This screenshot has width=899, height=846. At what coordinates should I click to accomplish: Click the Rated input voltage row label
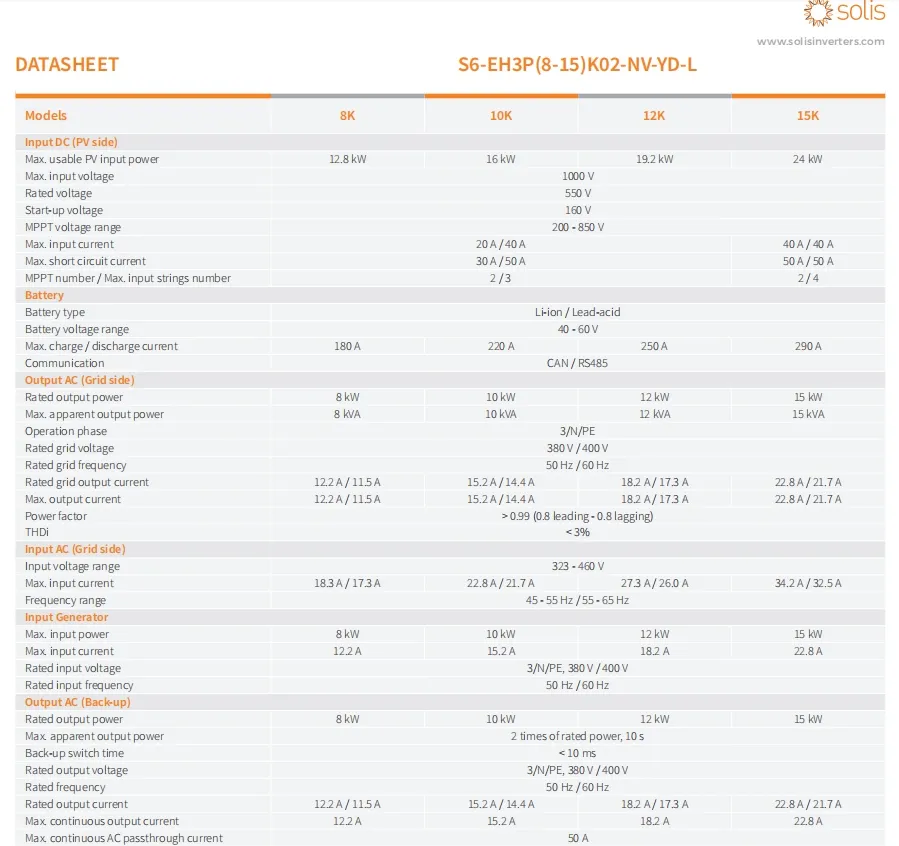click(x=73, y=668)
